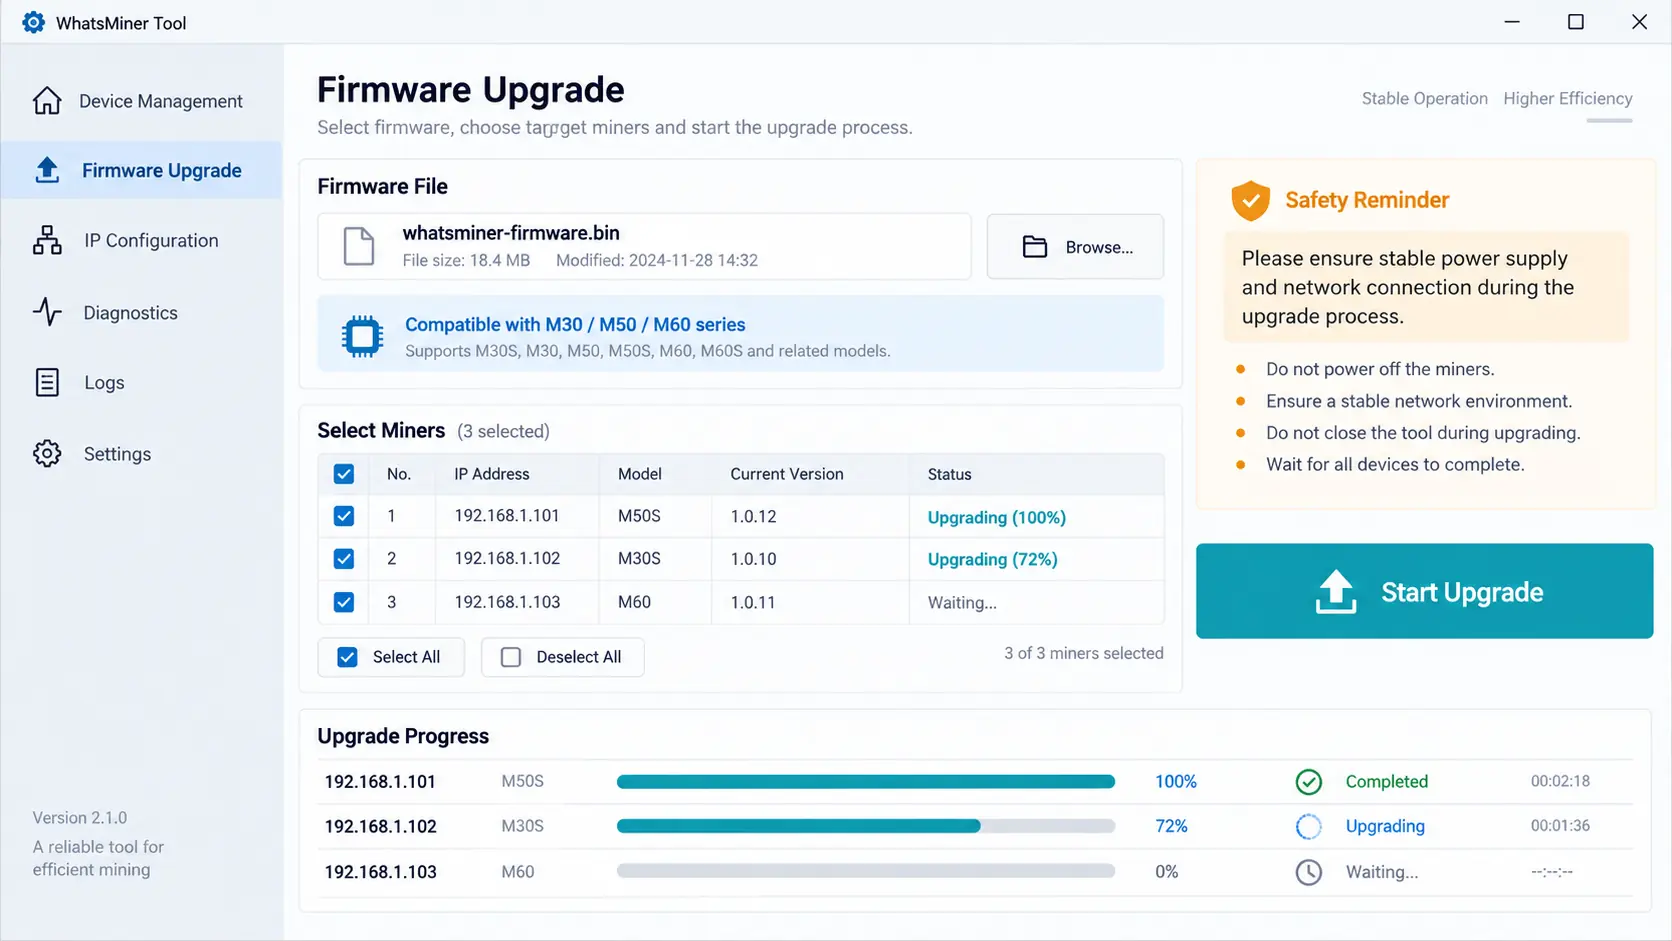Viewport: 1672px width, 941px height.
Task: Click the Upgrading spinner icon for 192.168.1.102
Action: [x=1308, y=826]
